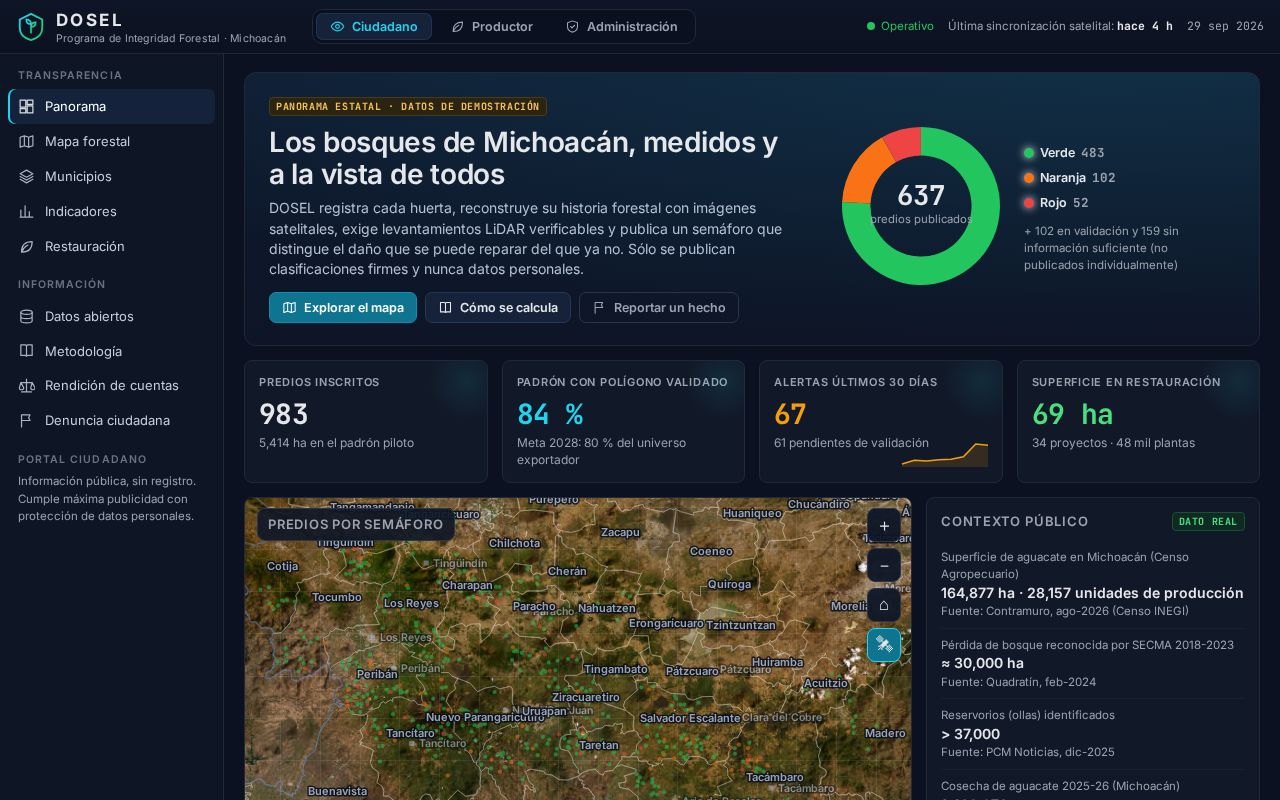Open the Superficie en restauración card
This screenshot has height=800, width=1280.
tap(1138, 422)
